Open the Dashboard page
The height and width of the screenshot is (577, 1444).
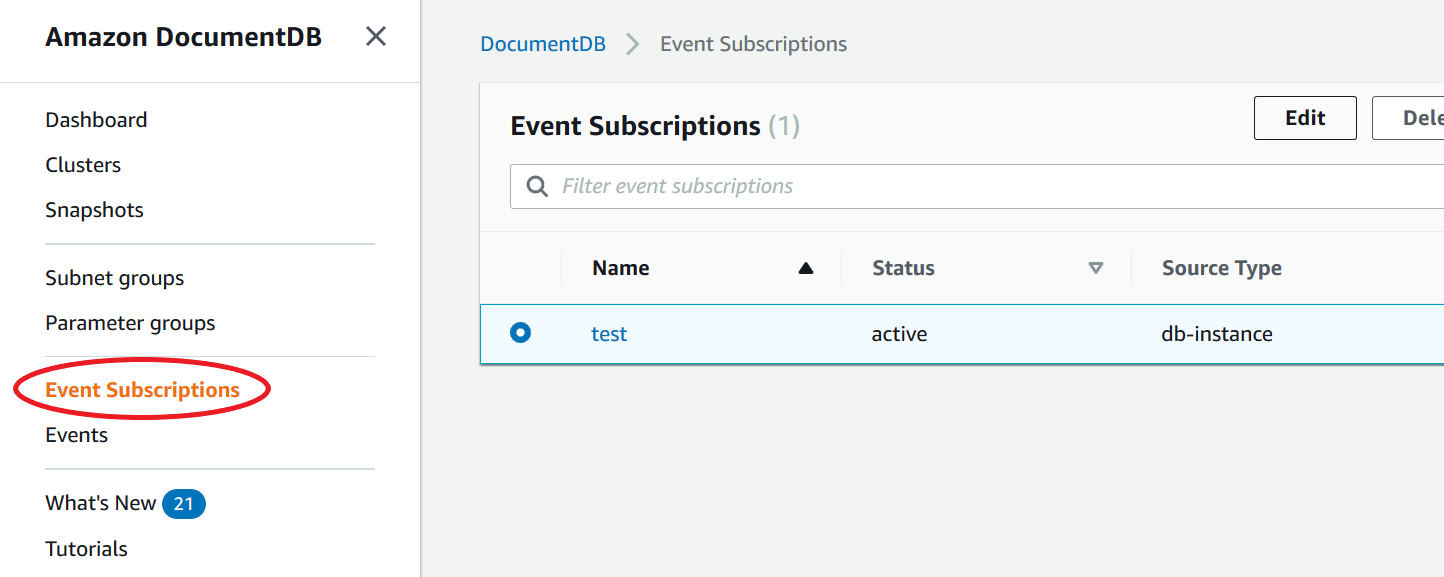[x=96, y=119]
